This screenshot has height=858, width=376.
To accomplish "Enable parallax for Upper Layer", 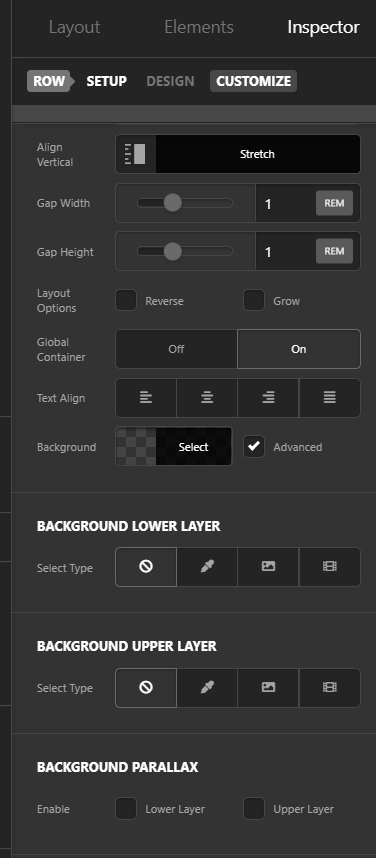I will (x=254, y=809).
